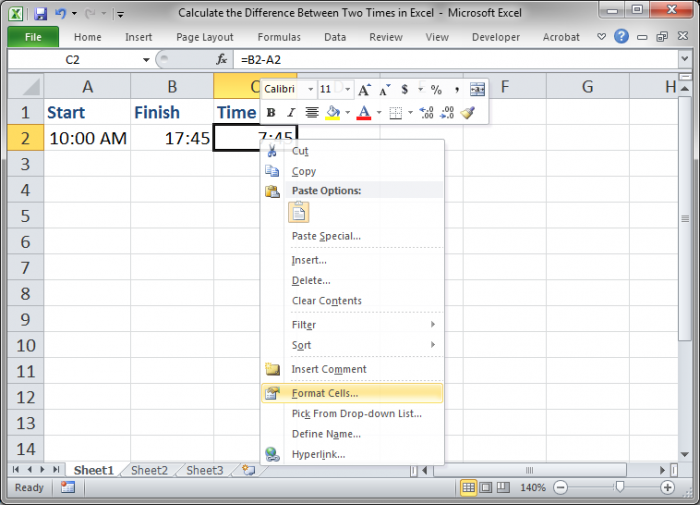
Task: Choose Pick From Drop-down List
Action: tap(352, 413)
